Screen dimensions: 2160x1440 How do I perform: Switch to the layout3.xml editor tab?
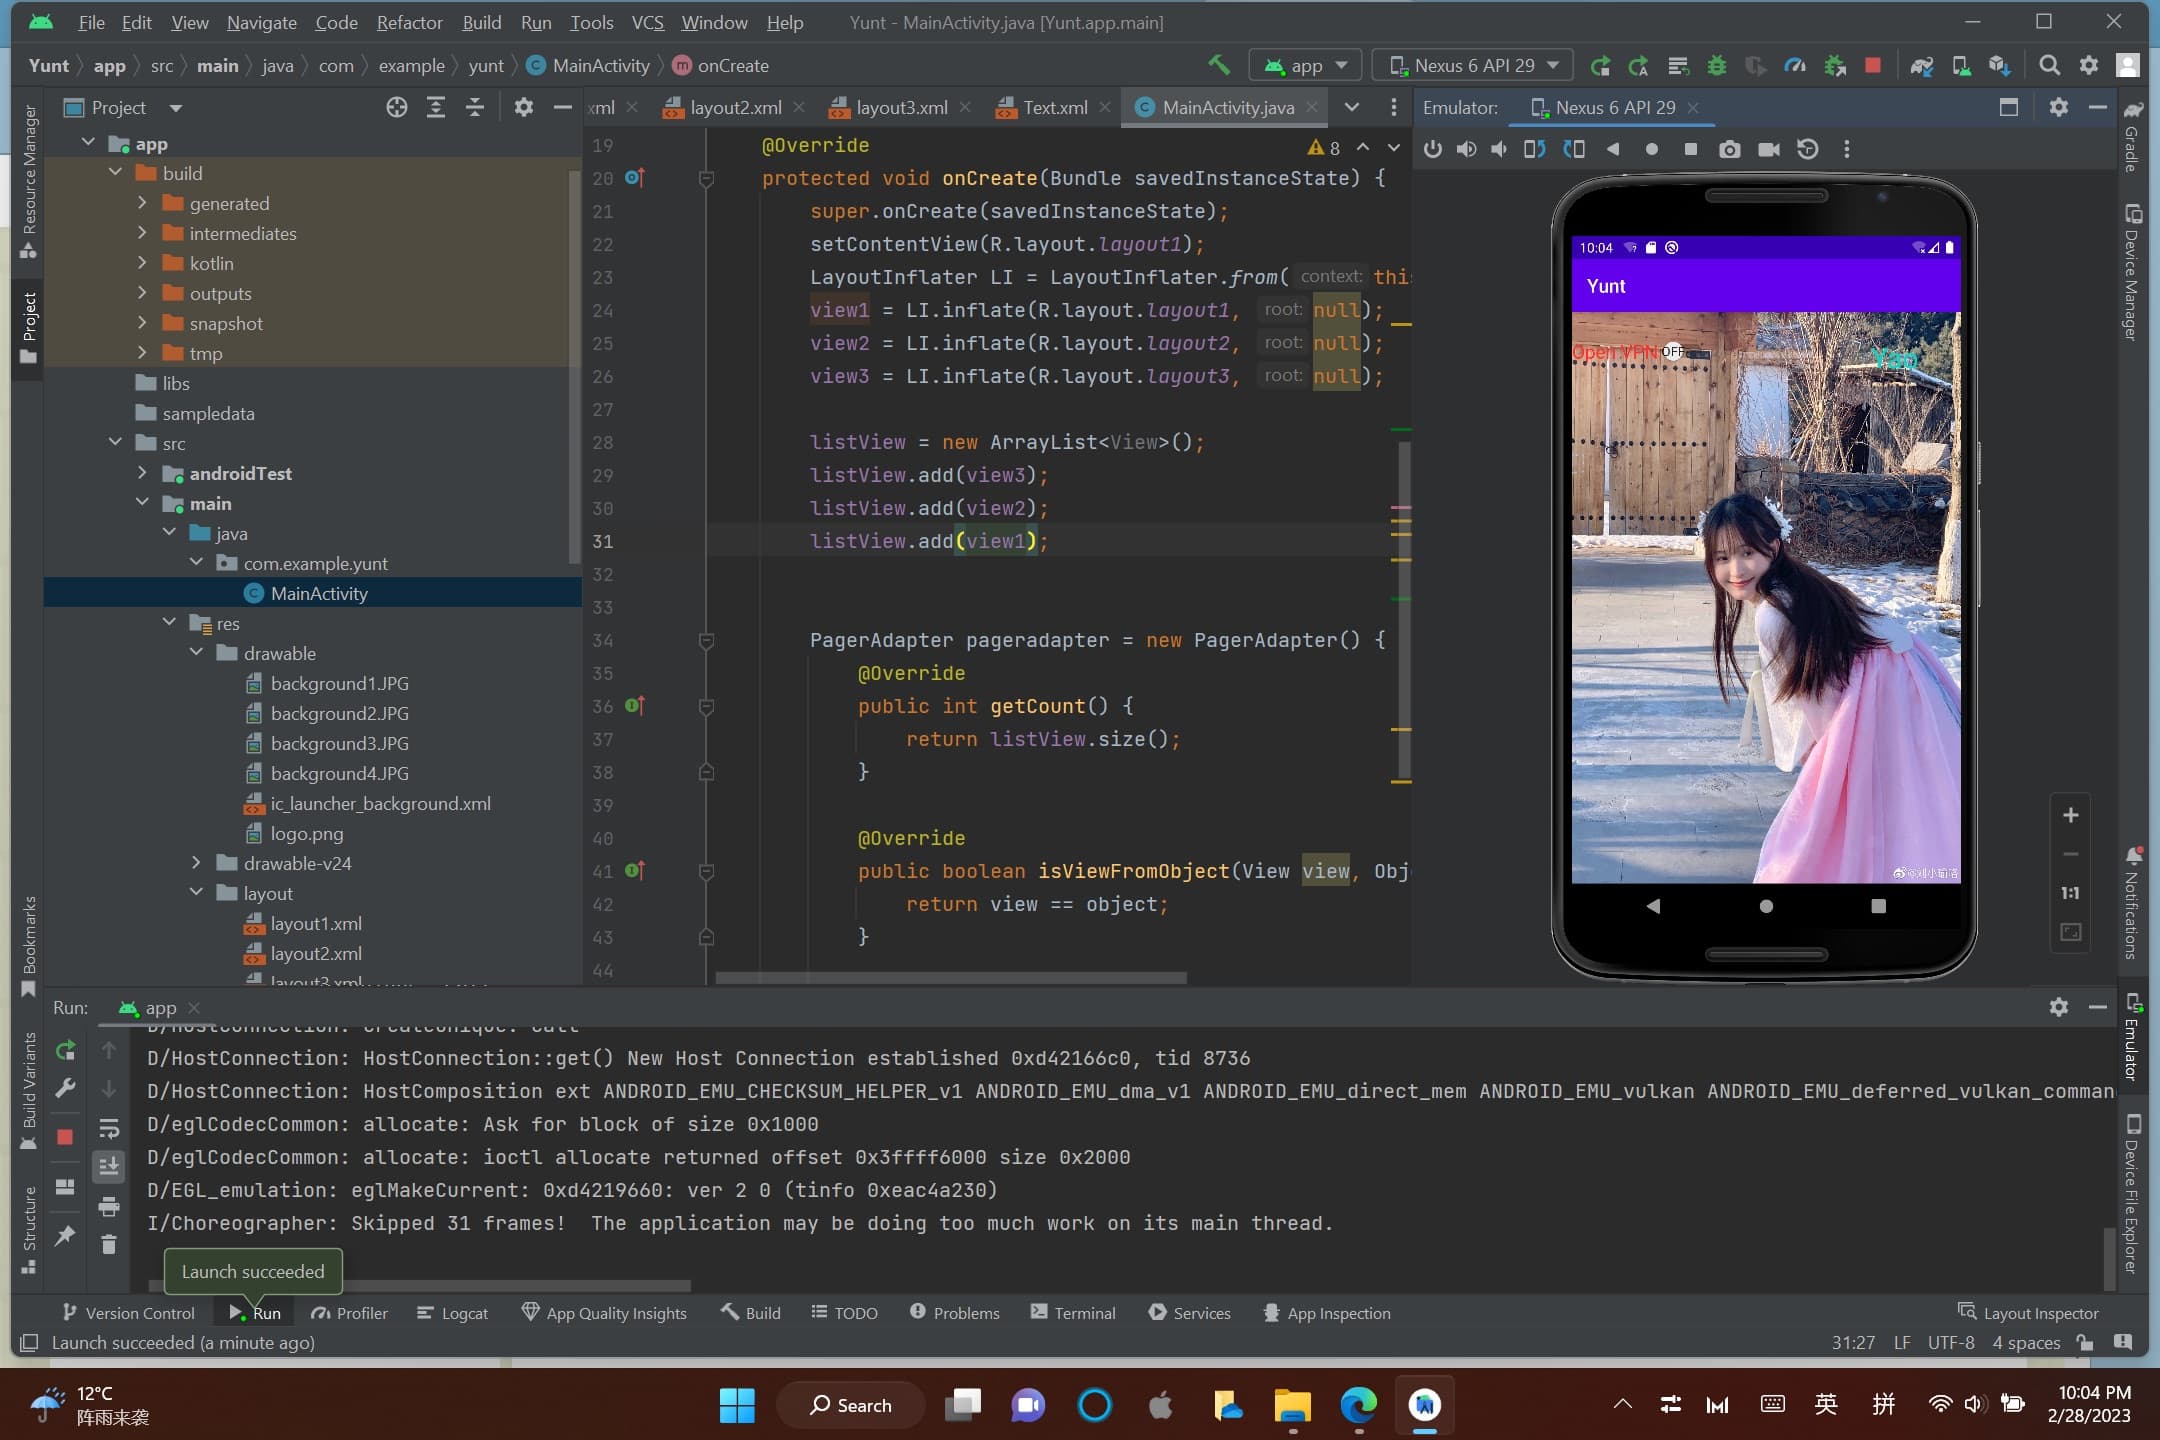(x=900, y=107)
